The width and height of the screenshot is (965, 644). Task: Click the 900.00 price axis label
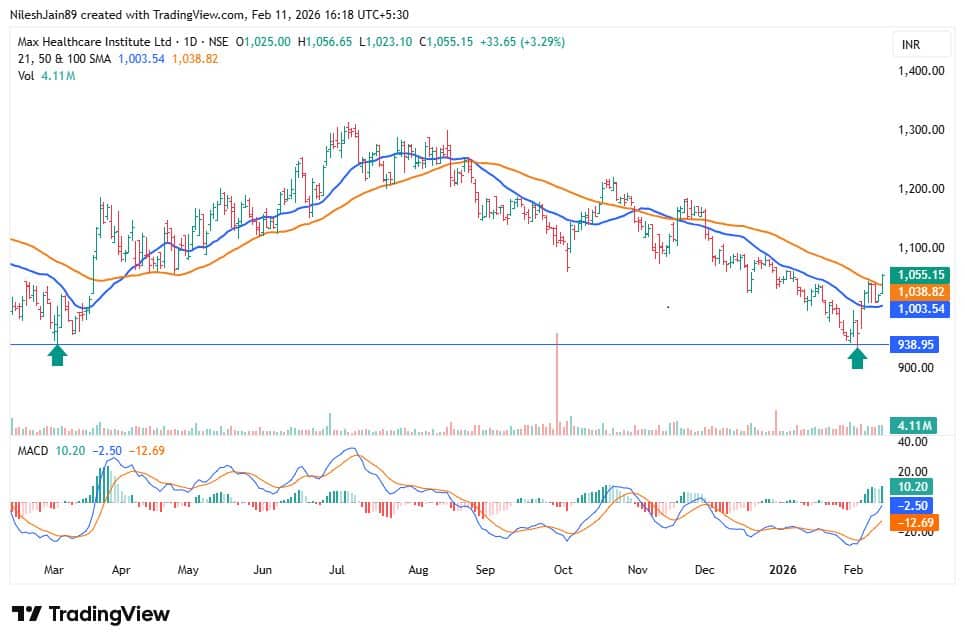(915, 368)
